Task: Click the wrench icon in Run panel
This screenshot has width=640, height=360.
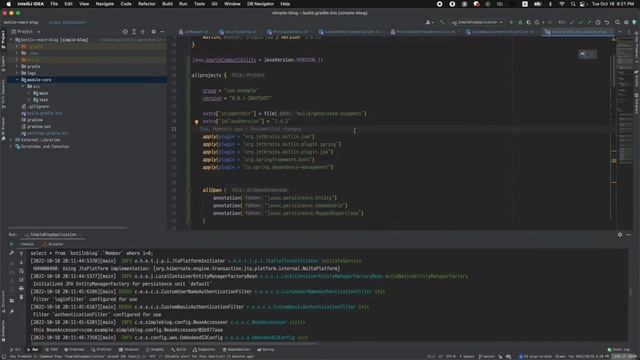Action: click(x=11, y=253)
